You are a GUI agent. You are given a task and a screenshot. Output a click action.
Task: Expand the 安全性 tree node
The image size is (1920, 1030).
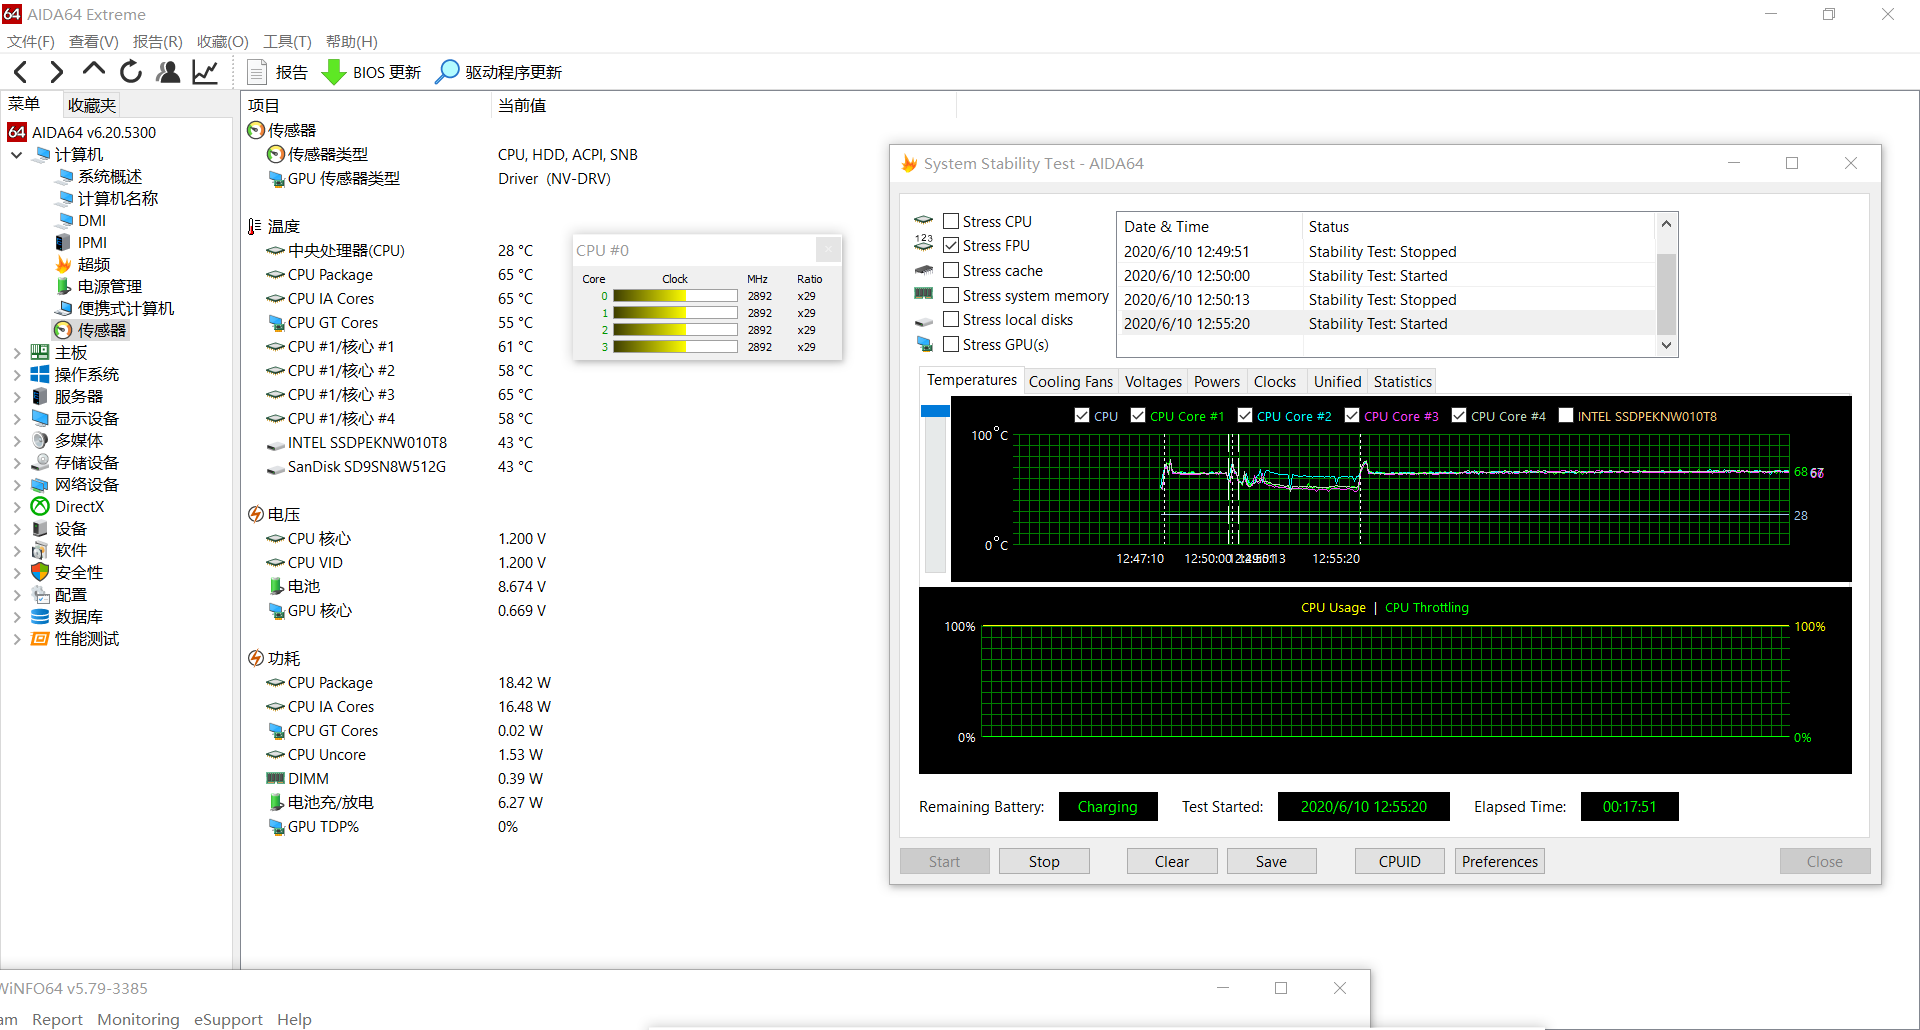17,573
